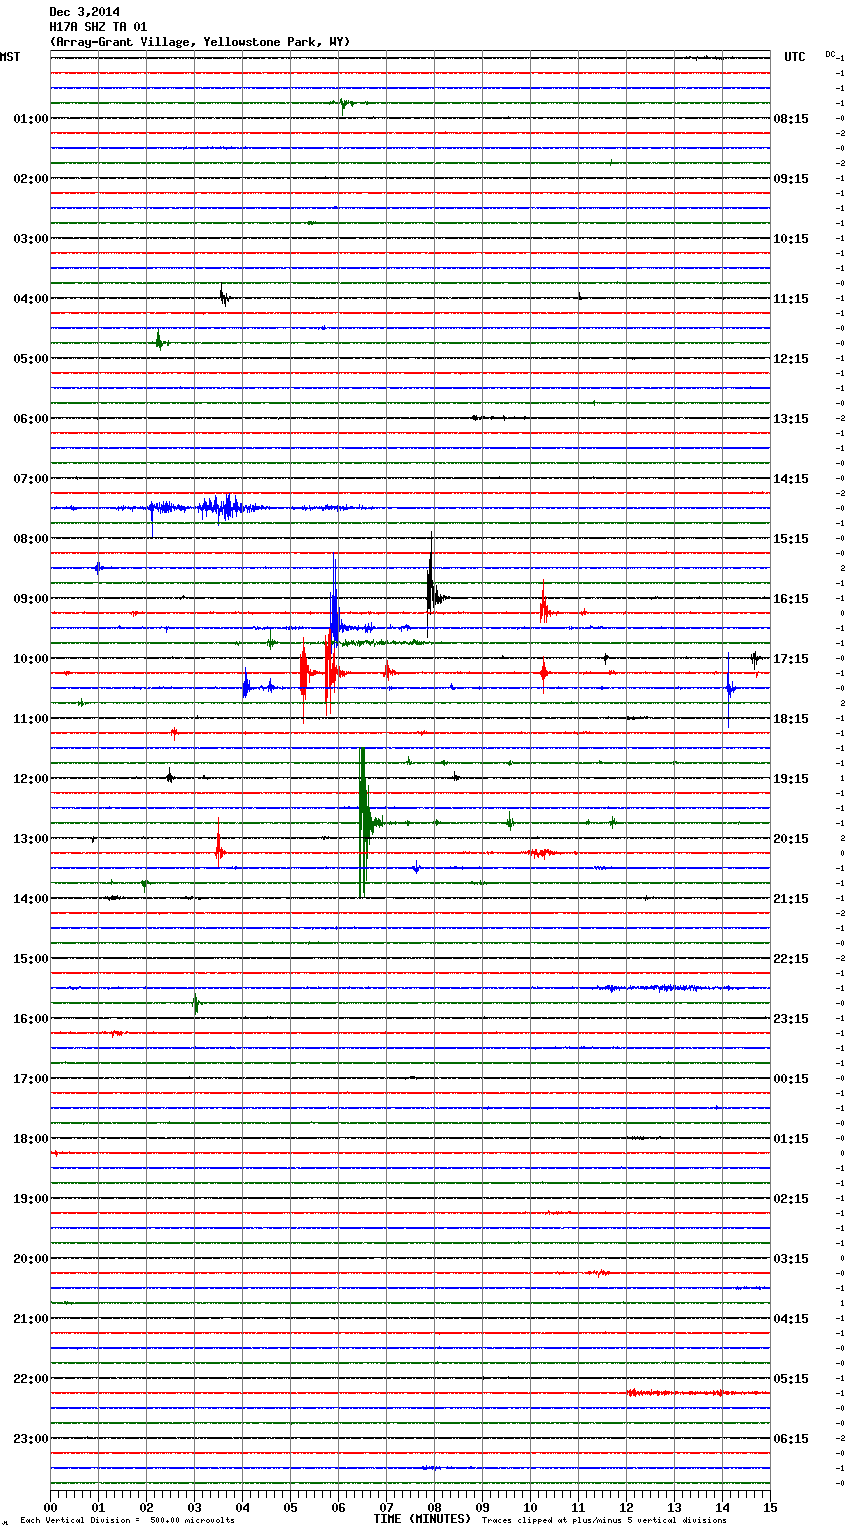Viewport: 850px width, 1534px height.
Task: Click the 'Traces clipped at plus/minus 5 vertical divisions' note
Action: (x=604, y=1521)
